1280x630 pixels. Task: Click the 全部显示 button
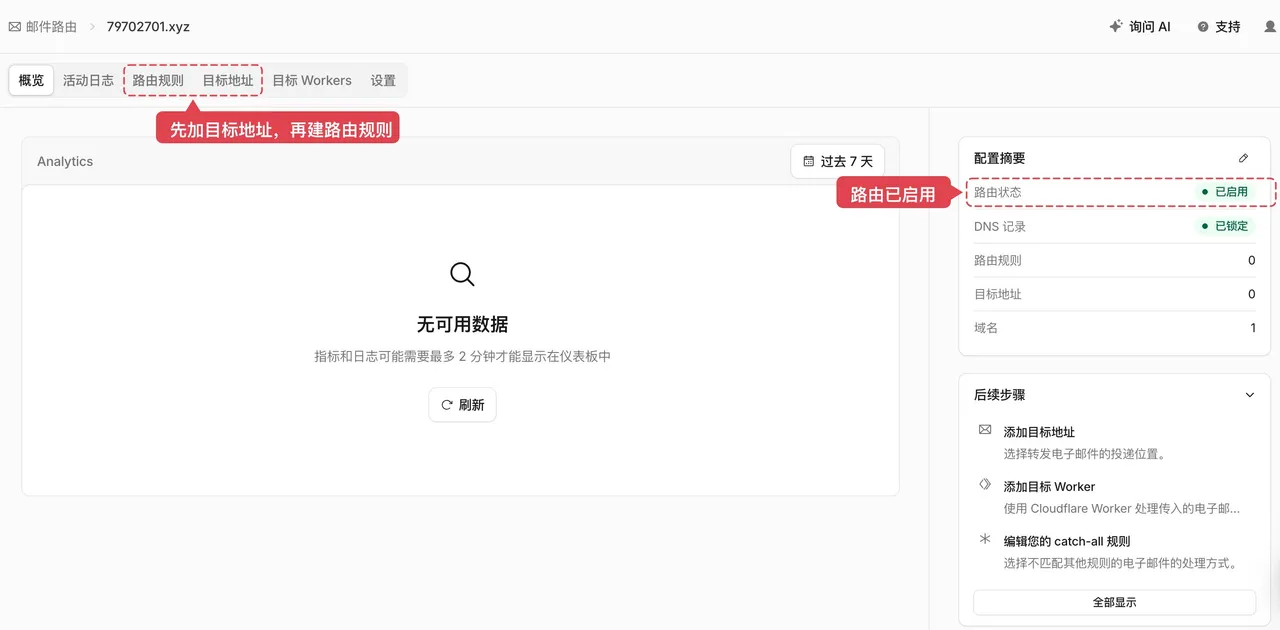click(x=1114, y=602)
